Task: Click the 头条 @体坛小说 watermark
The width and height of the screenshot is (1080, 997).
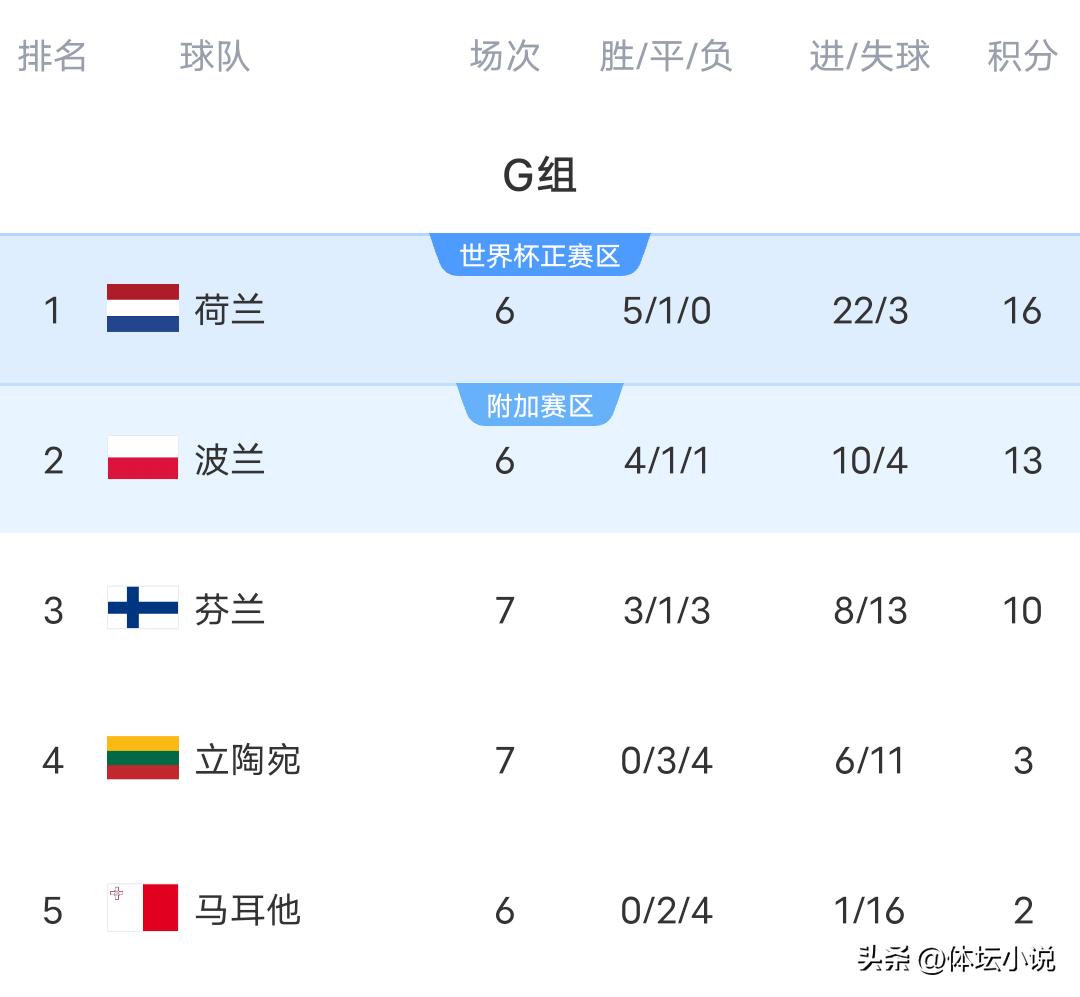Action: coord(956,960)
